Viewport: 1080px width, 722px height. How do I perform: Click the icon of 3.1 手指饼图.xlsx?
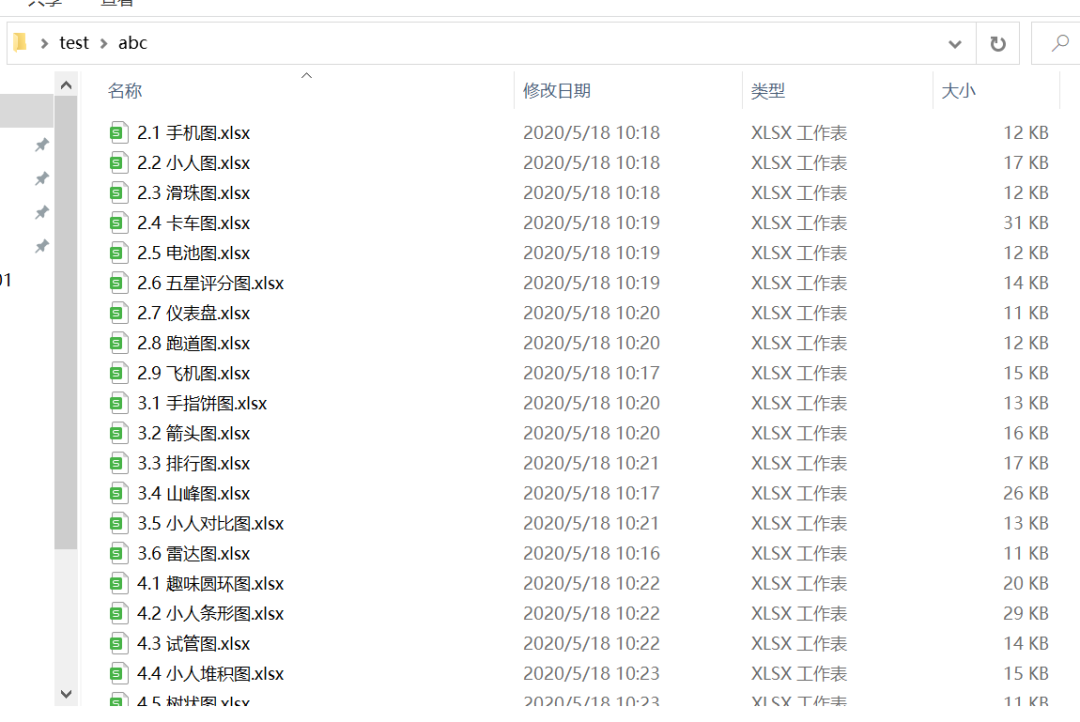click(118, 403)
